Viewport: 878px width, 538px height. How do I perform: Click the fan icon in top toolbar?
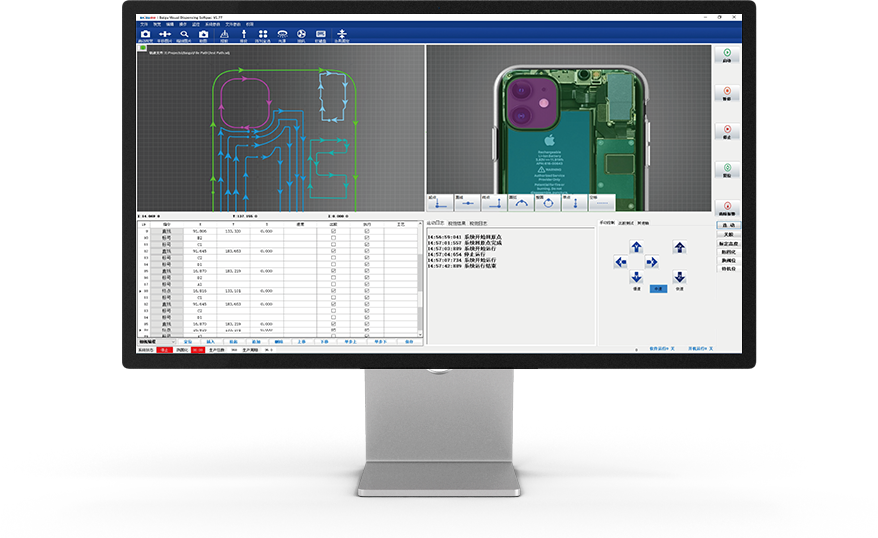tap(301, 35)
